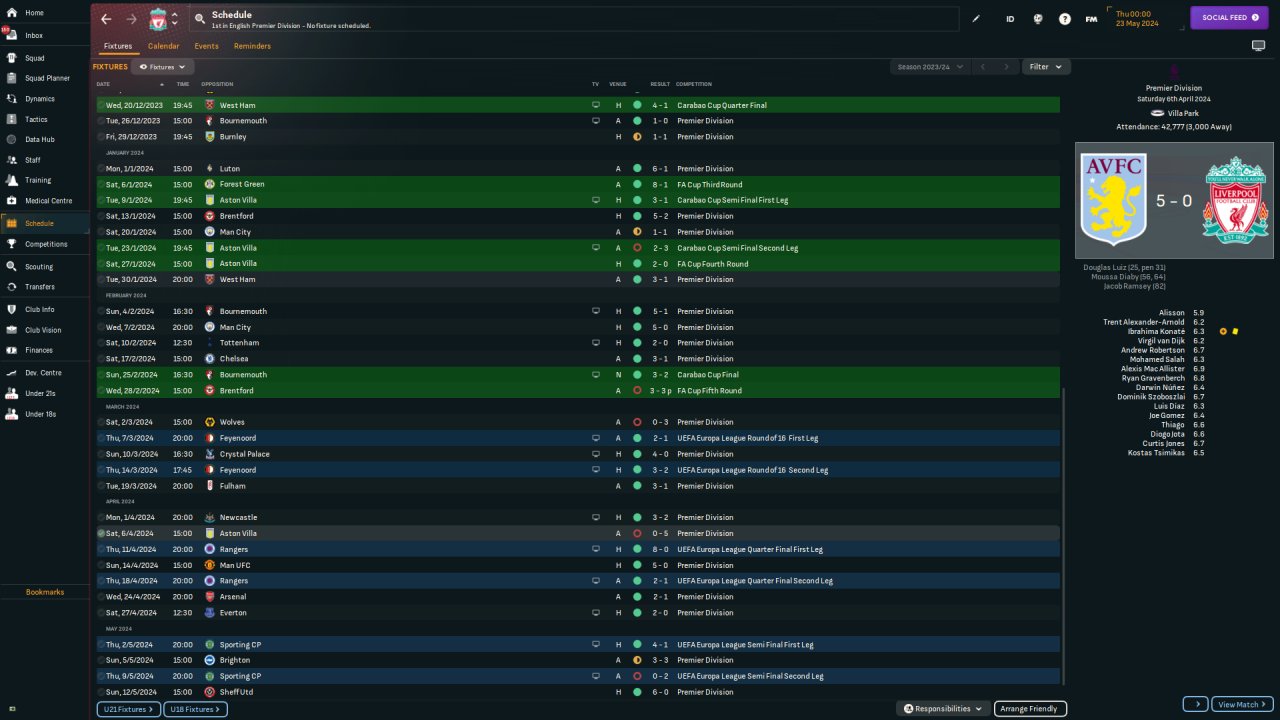
Task: Tick the Mon 1/1/2024 Luton fixture checkbox
Action: 101,169
